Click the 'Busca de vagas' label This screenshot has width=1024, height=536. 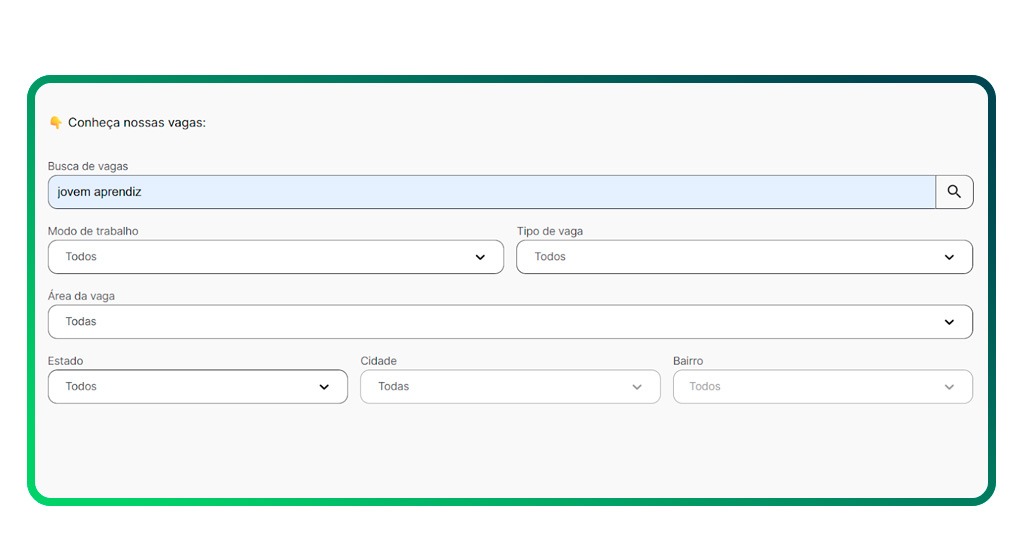88,166
